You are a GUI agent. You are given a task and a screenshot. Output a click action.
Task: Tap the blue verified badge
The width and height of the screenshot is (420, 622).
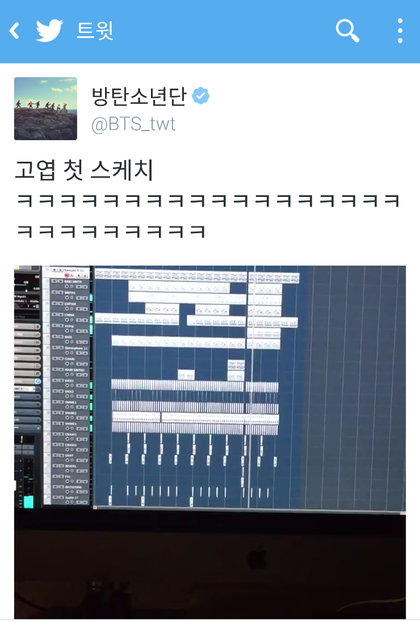pos(201,96)
